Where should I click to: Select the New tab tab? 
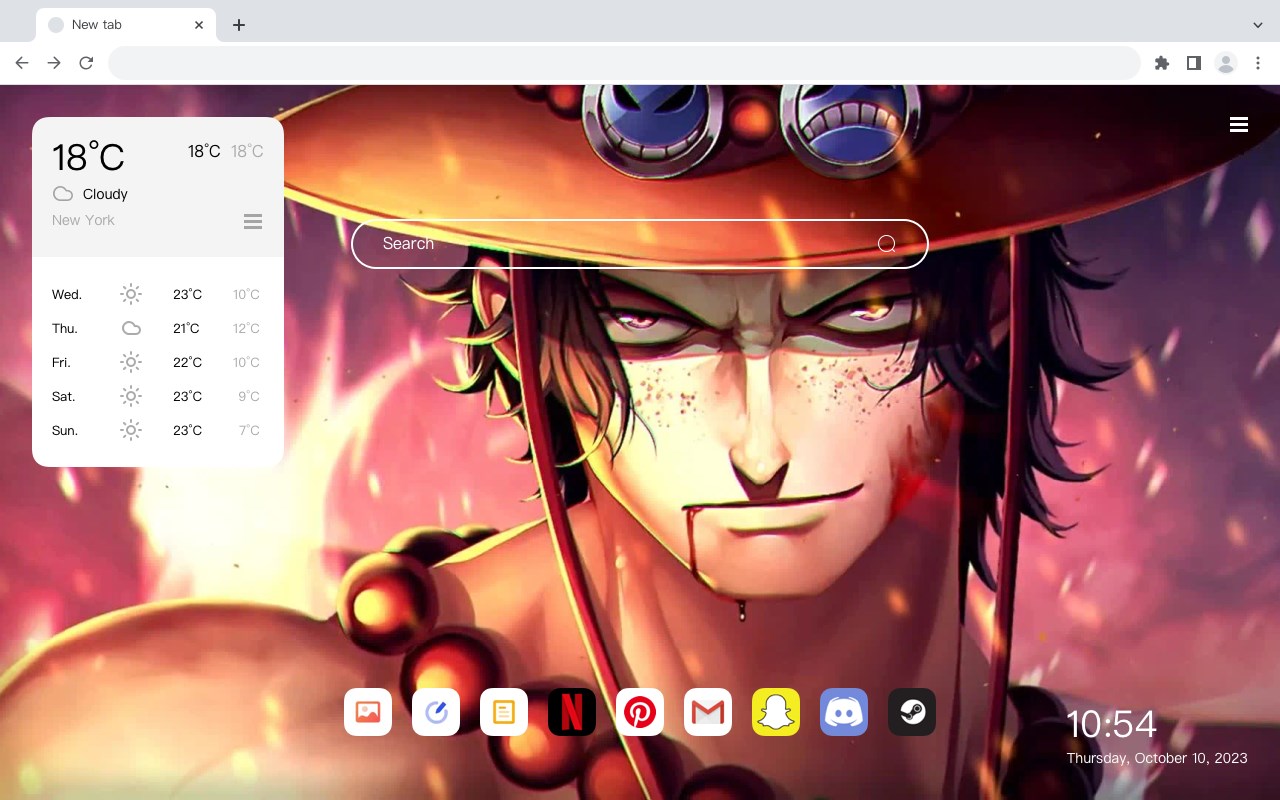tap(126, 25)
